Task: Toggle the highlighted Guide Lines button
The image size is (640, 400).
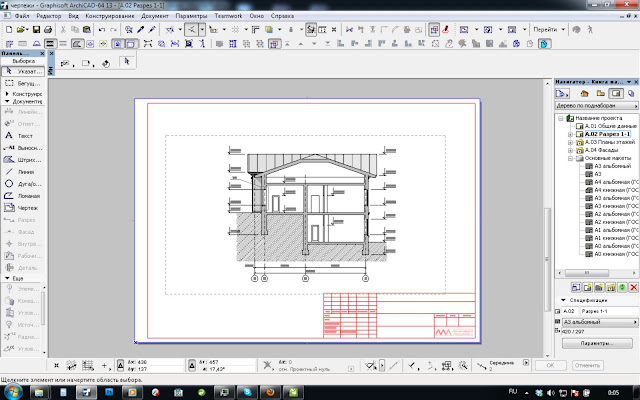Action: (191, 29)
